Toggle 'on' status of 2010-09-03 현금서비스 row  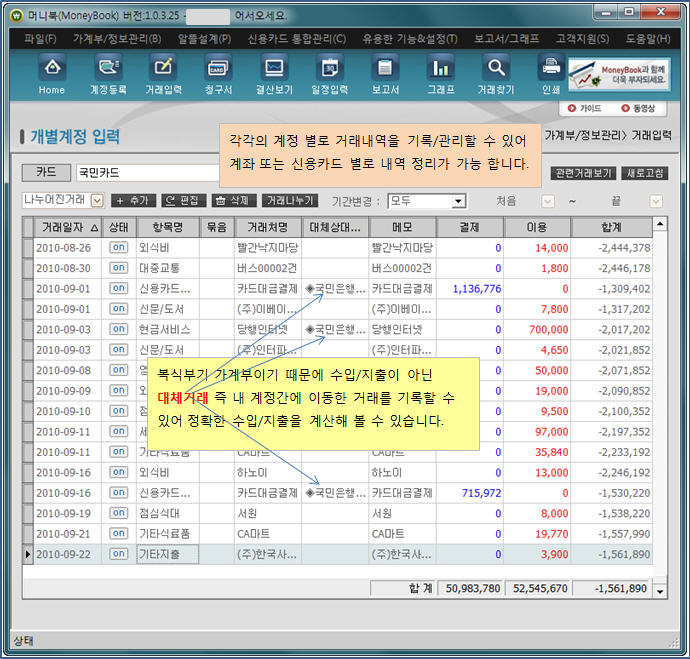(118, 329)
